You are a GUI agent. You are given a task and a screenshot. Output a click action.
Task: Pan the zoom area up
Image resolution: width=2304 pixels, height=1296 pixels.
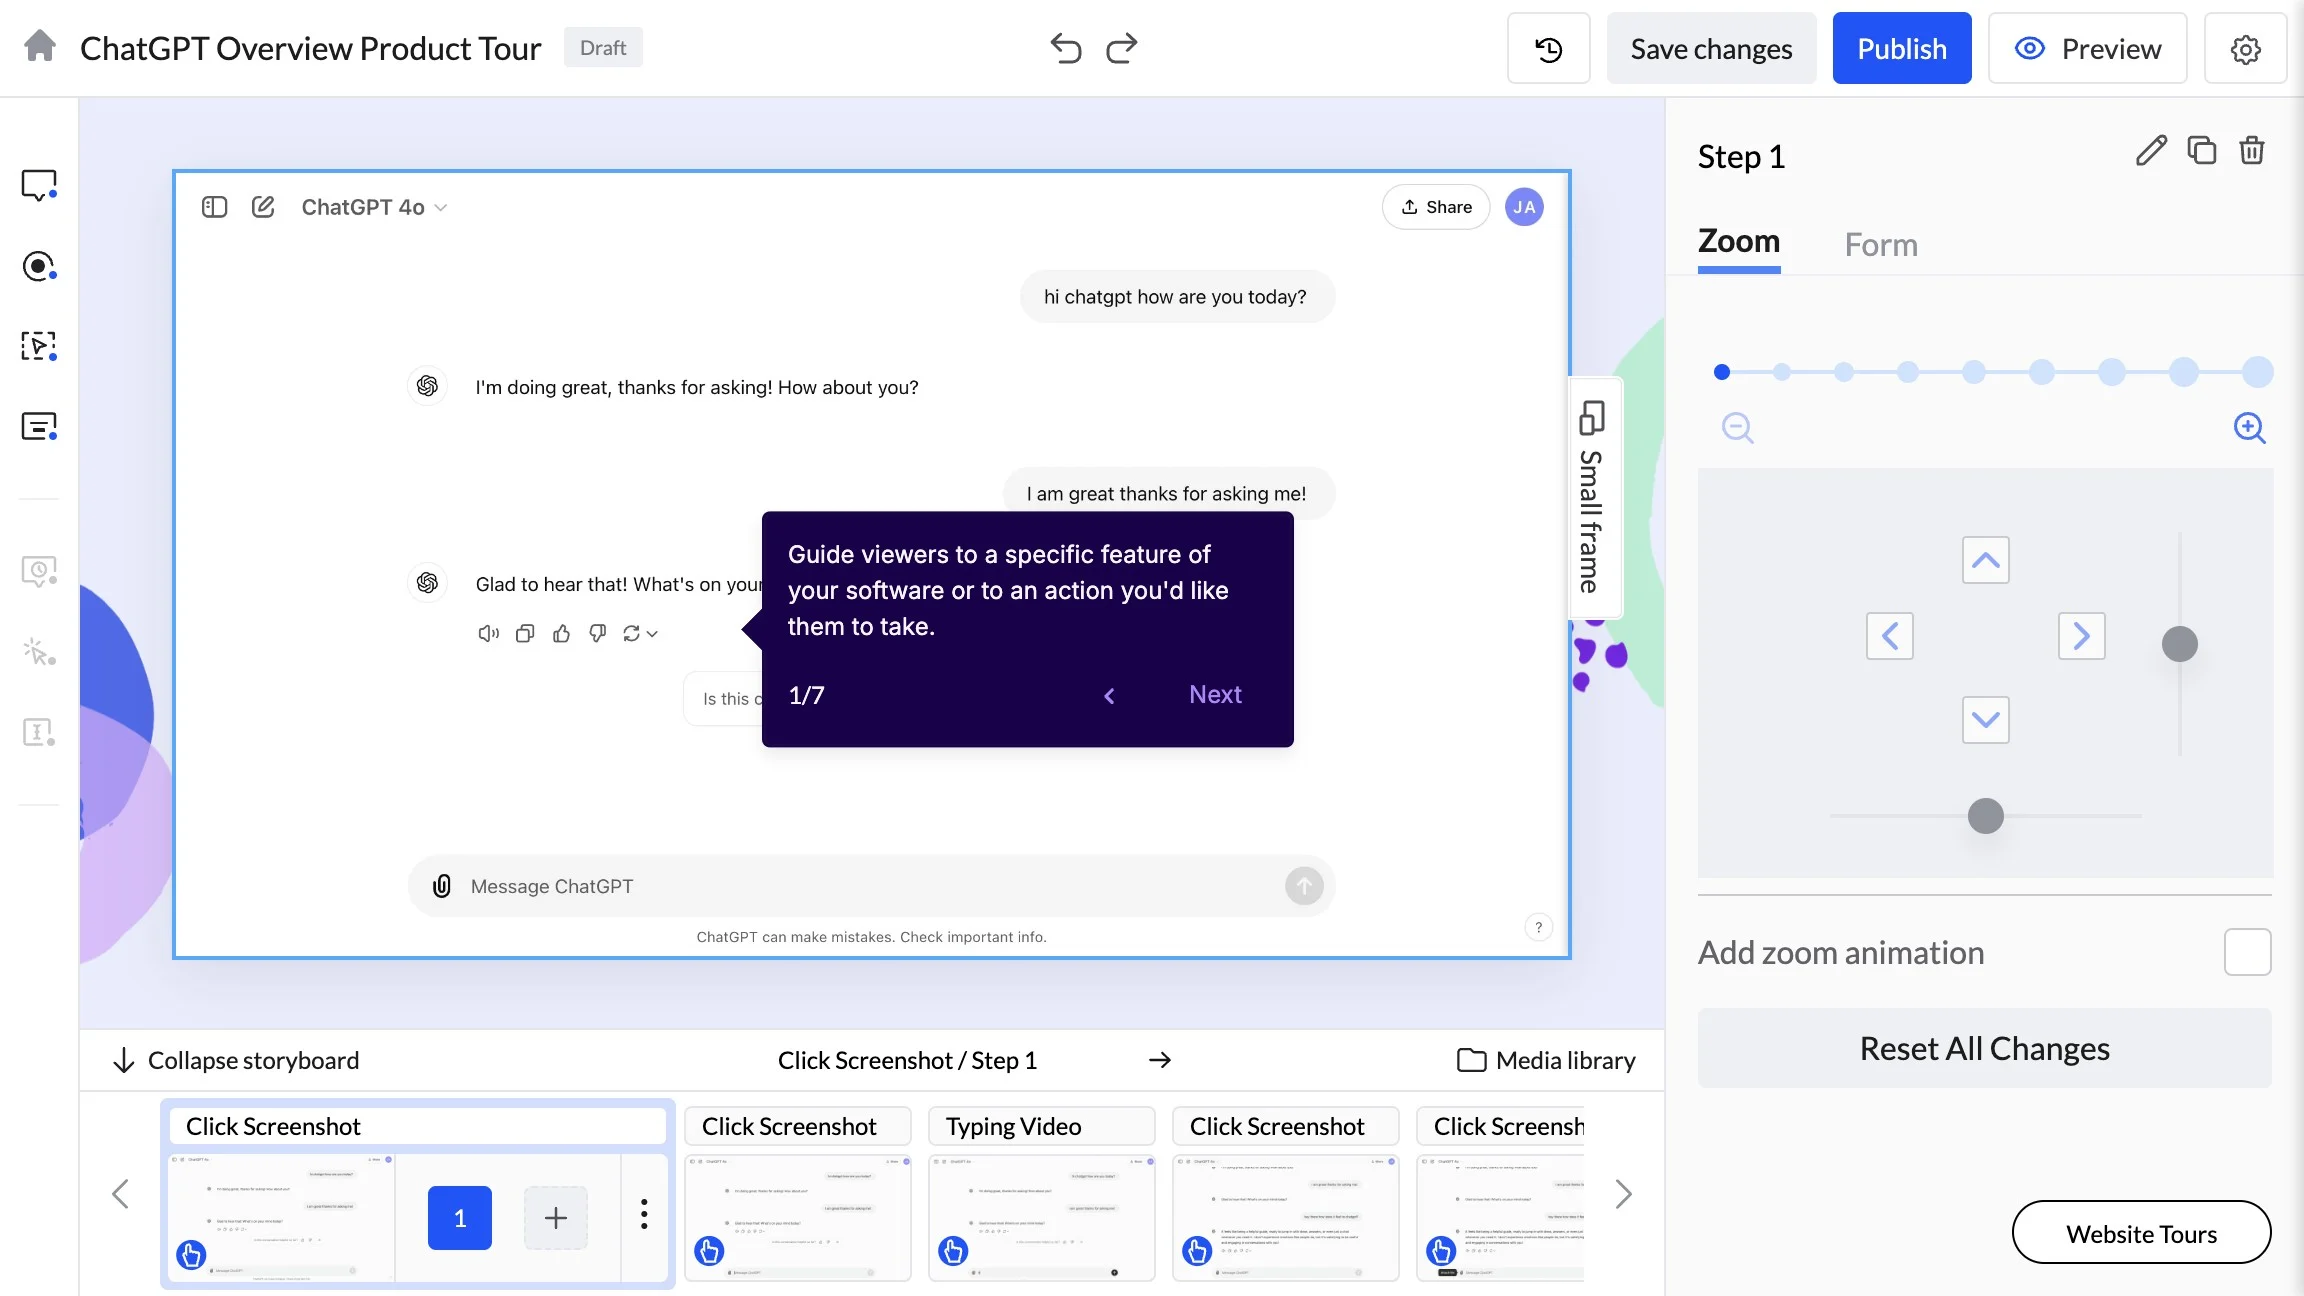click(x=1985, y=560)
